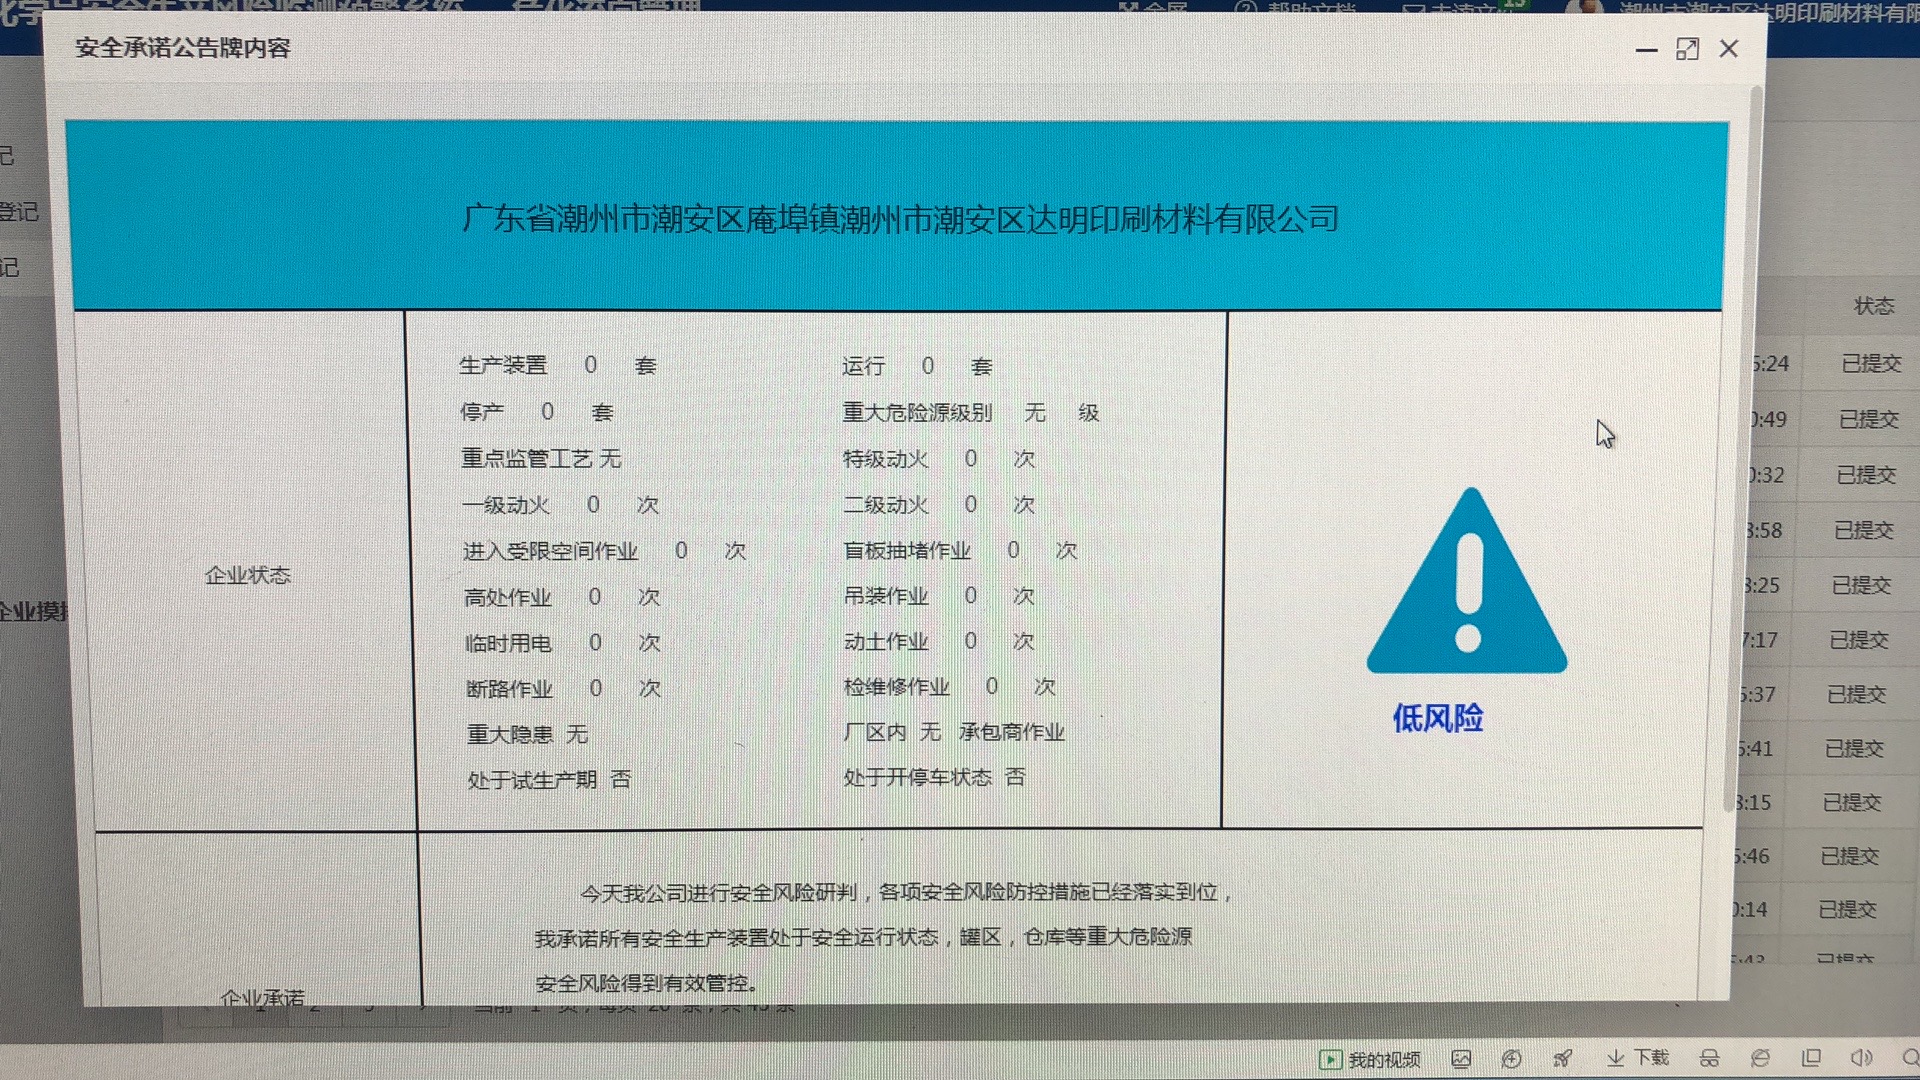Click 已提交 in the row ending 5:37
Image resolution: width=1920 pixels, height=1080 pixels.
(1856, 694)
